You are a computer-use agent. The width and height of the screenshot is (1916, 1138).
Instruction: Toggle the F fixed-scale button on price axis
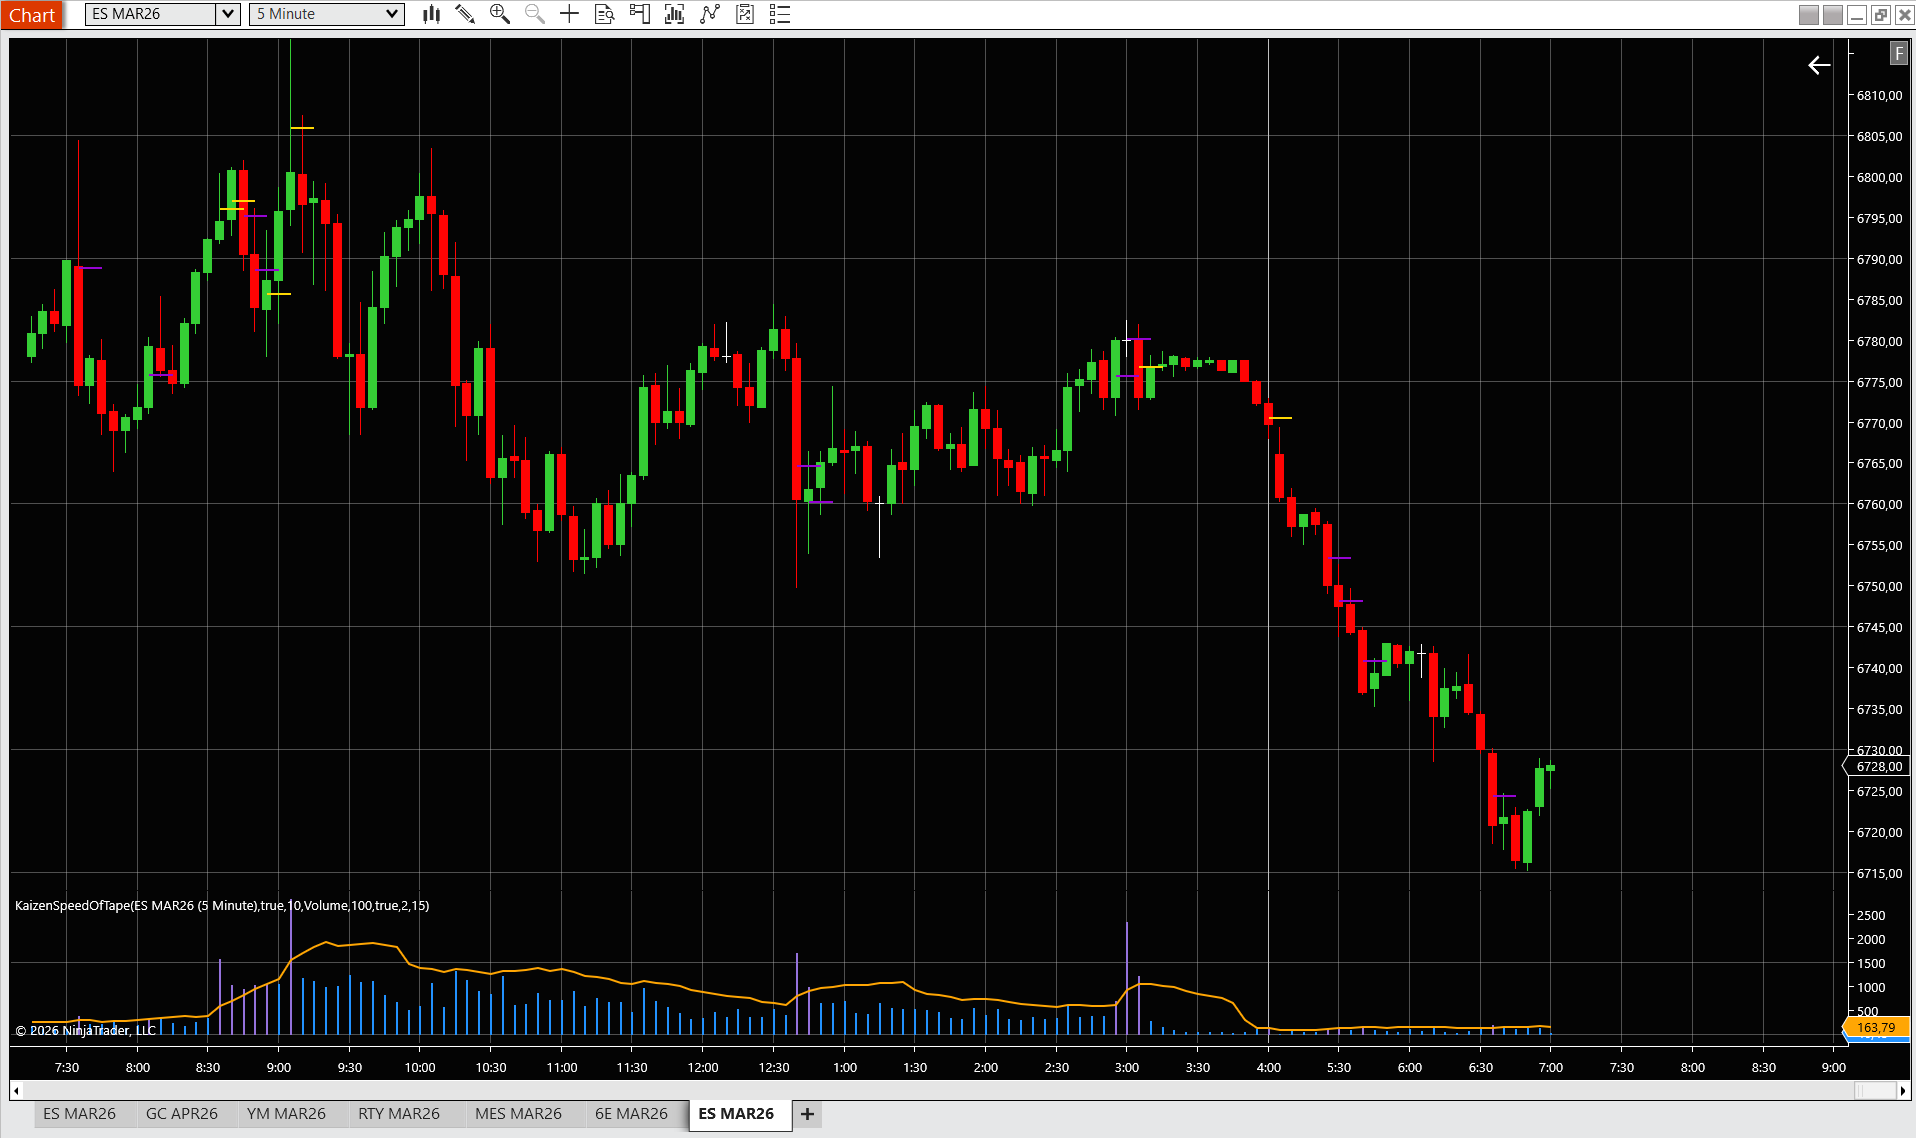(x=1898, y=54)
